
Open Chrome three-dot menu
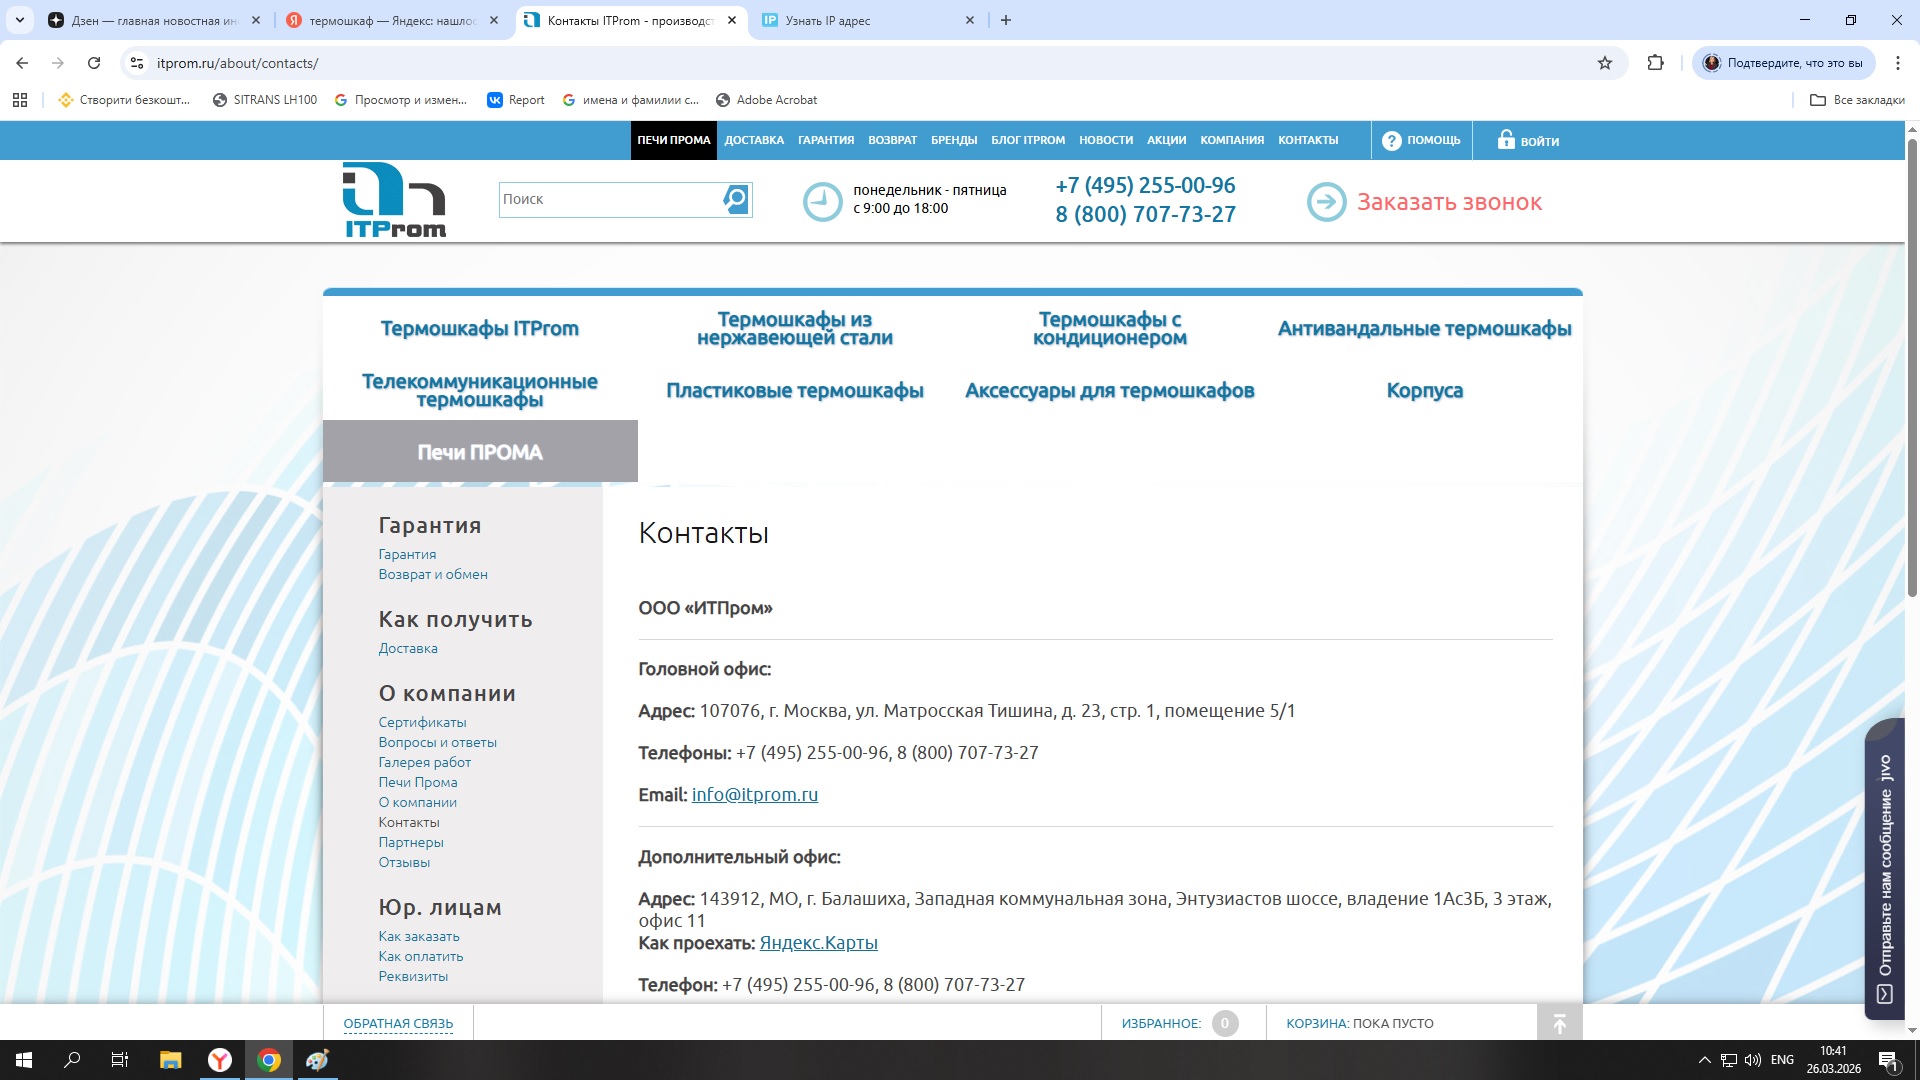[x=1897, y=63]
